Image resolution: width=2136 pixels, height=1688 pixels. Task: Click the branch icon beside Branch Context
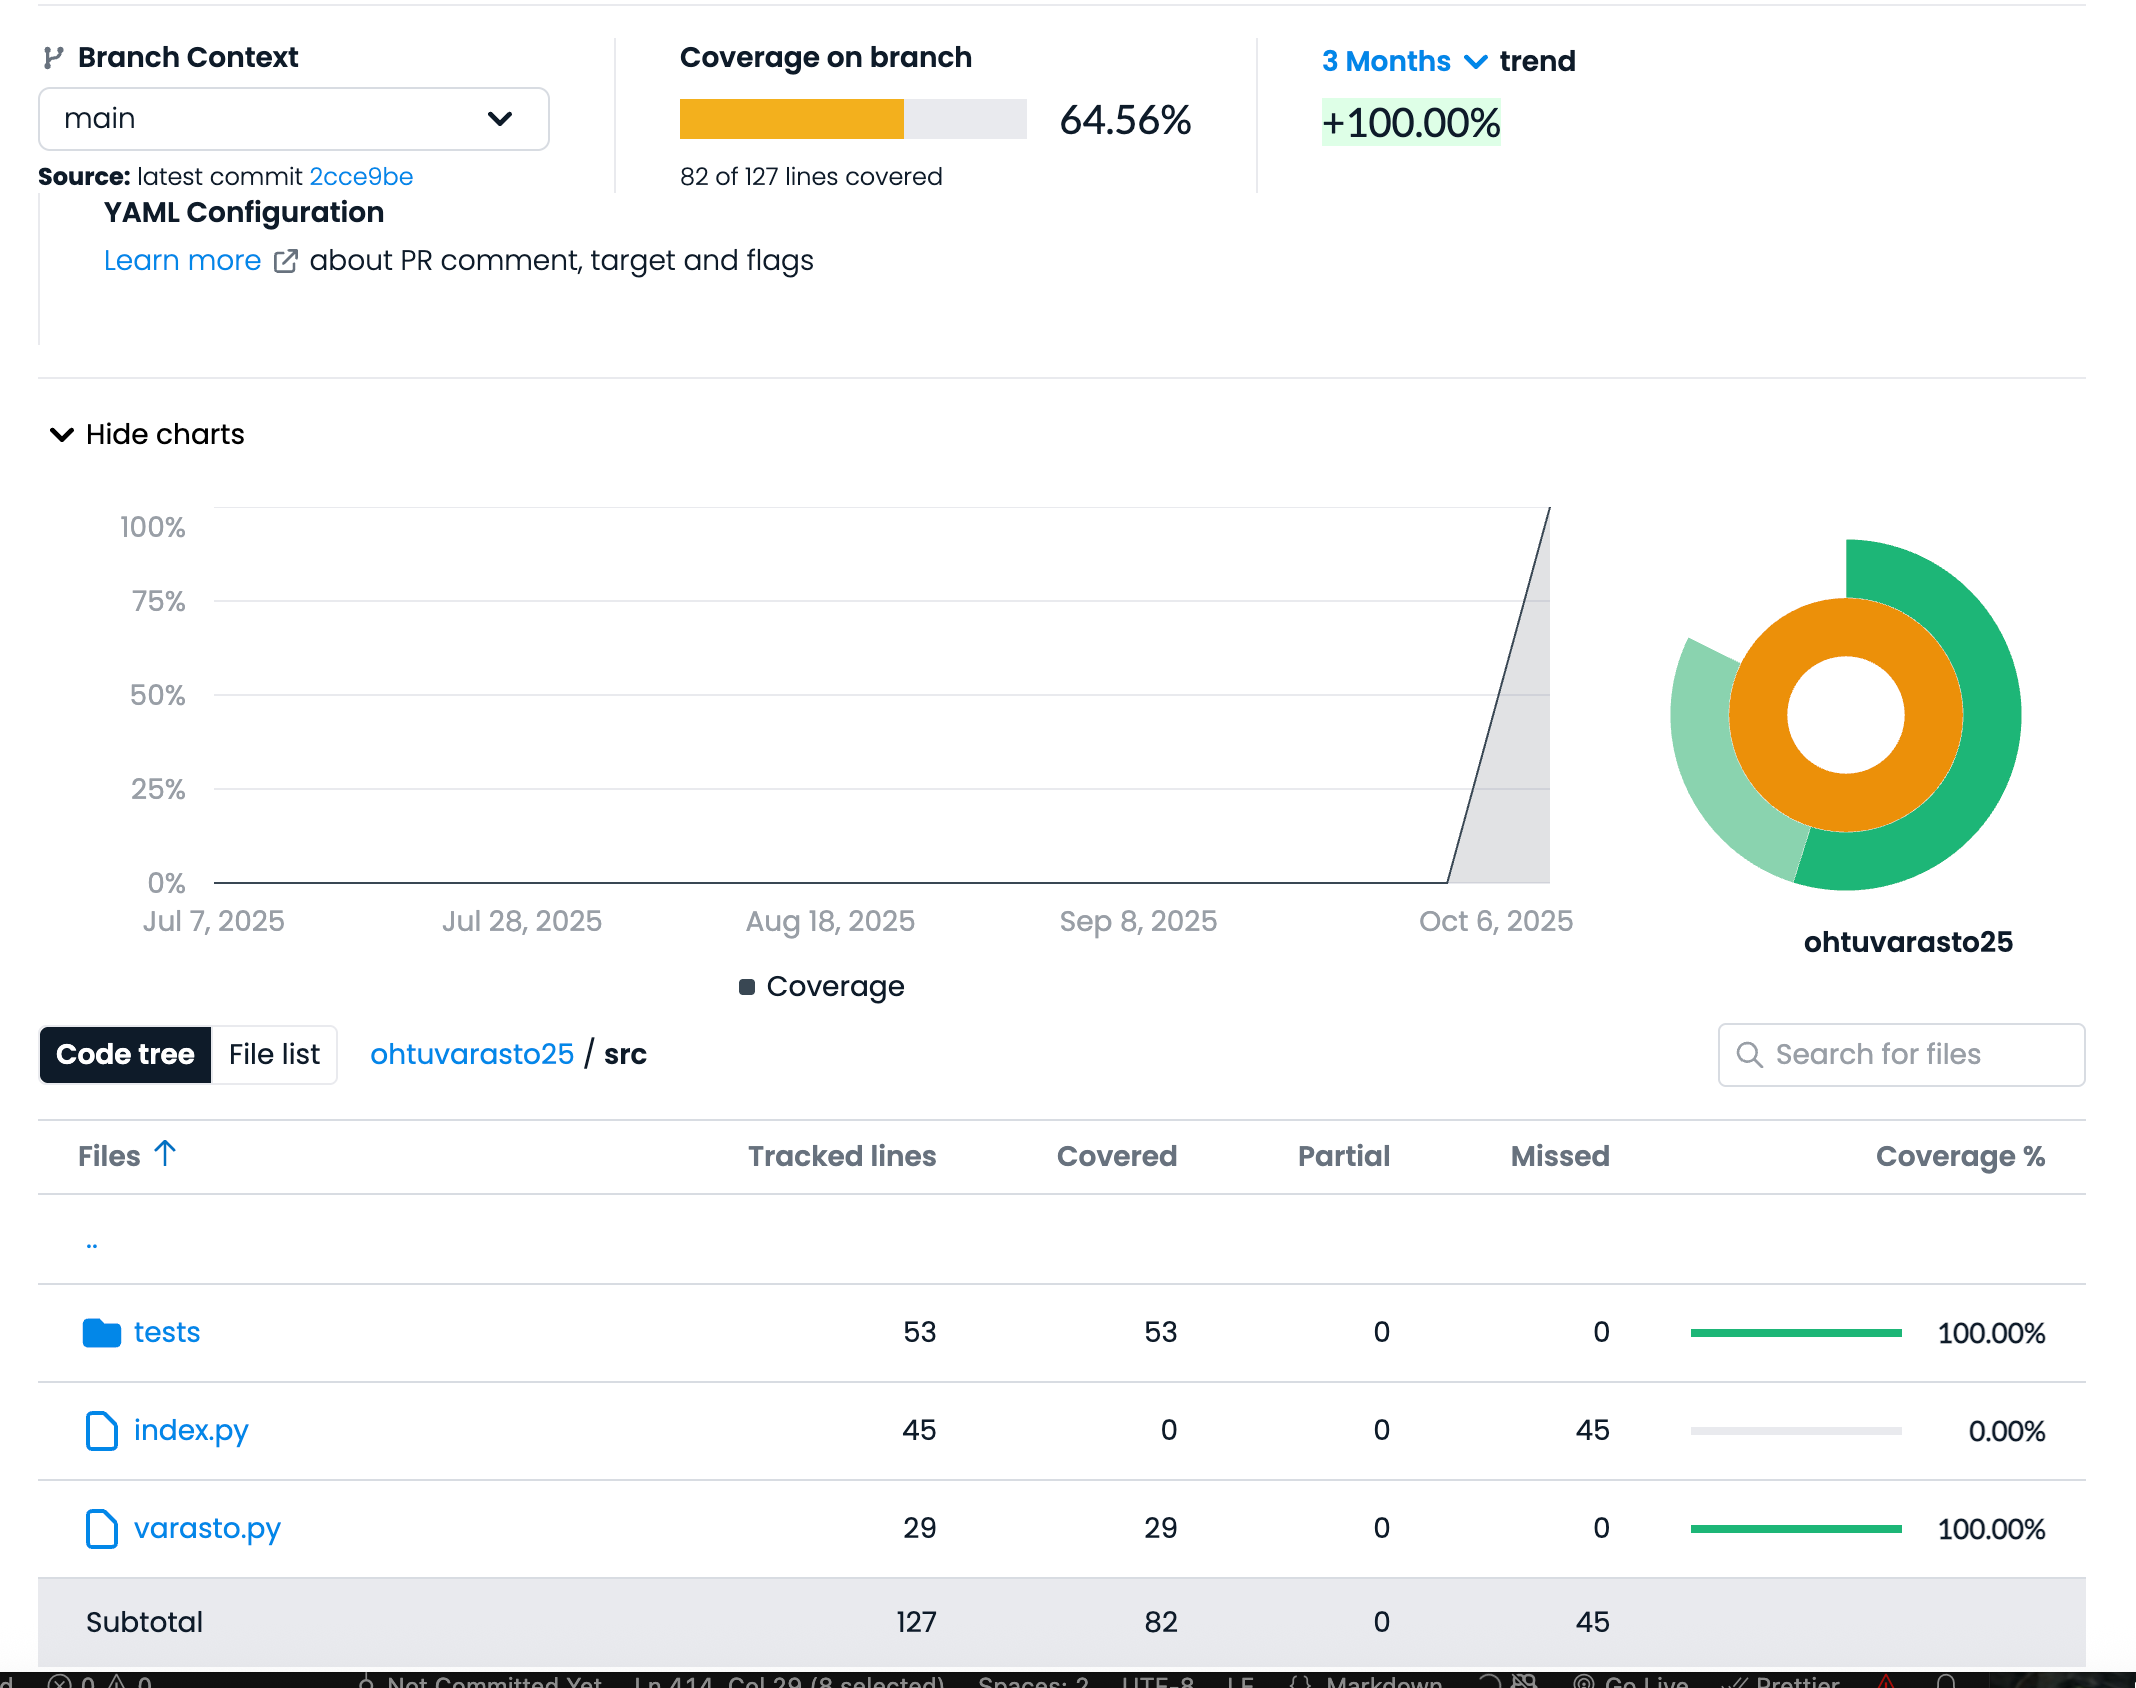[x=53, y=58]
